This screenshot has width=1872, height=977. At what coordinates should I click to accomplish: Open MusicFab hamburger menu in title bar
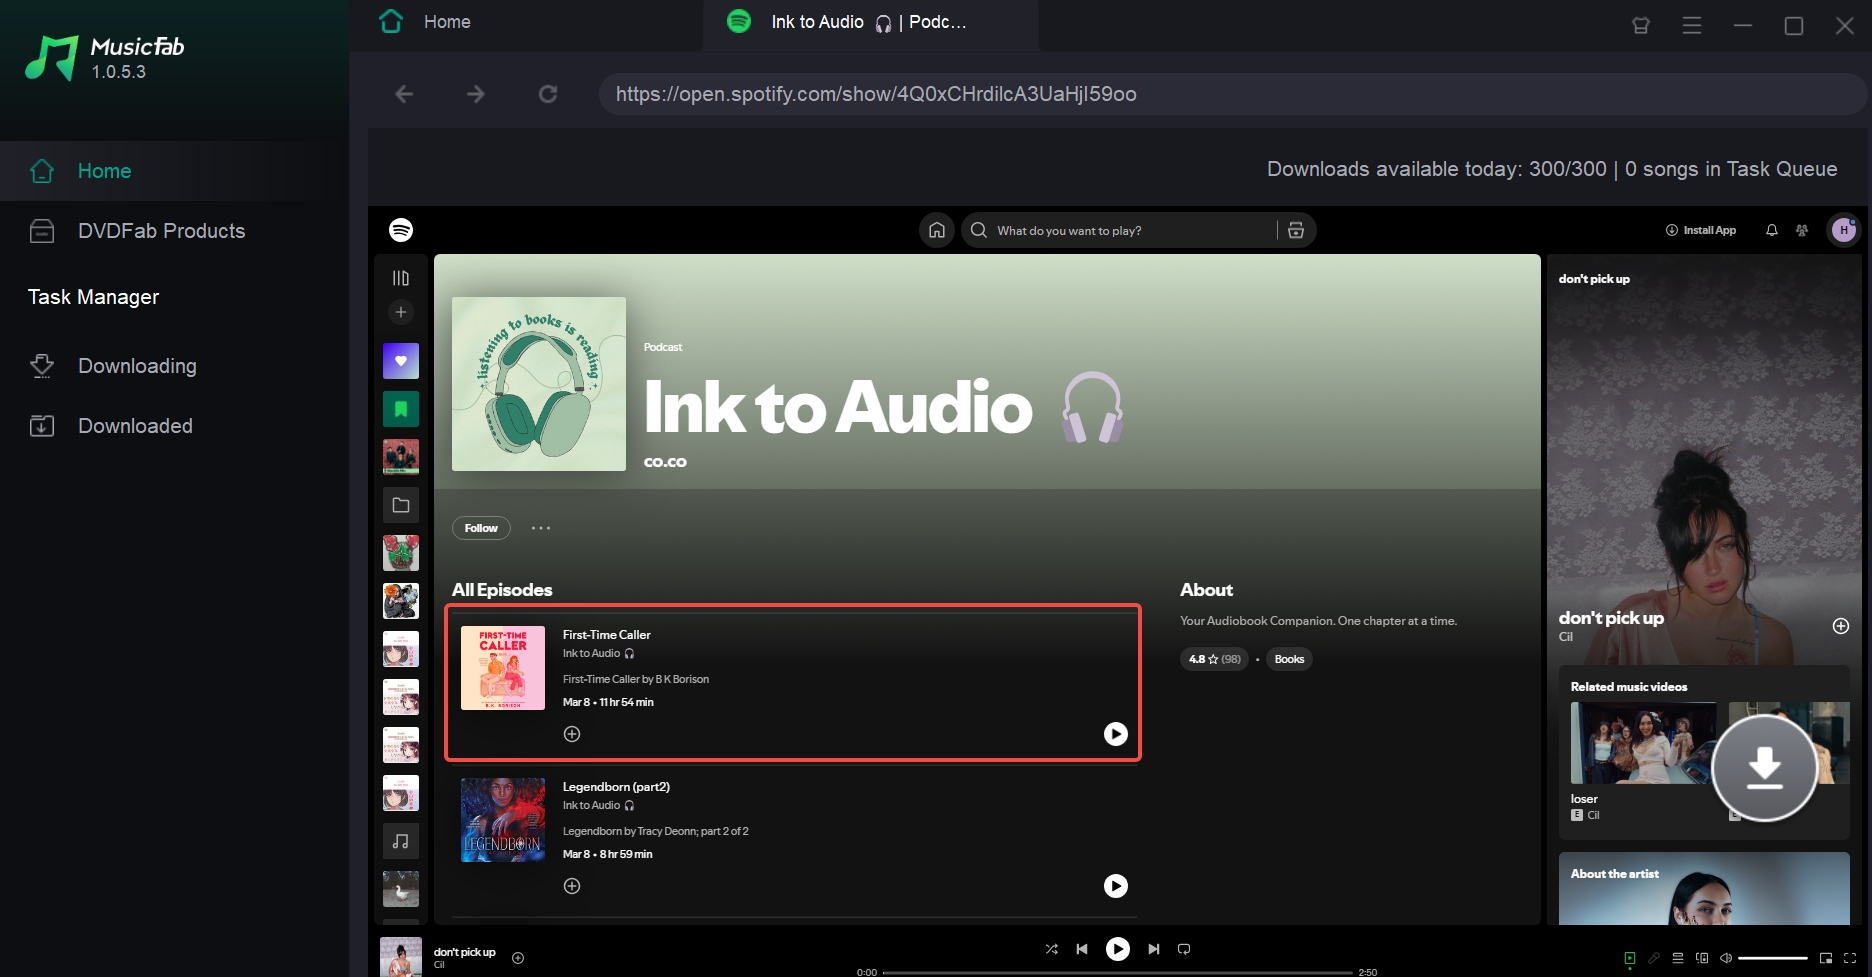click(1692, 26)
